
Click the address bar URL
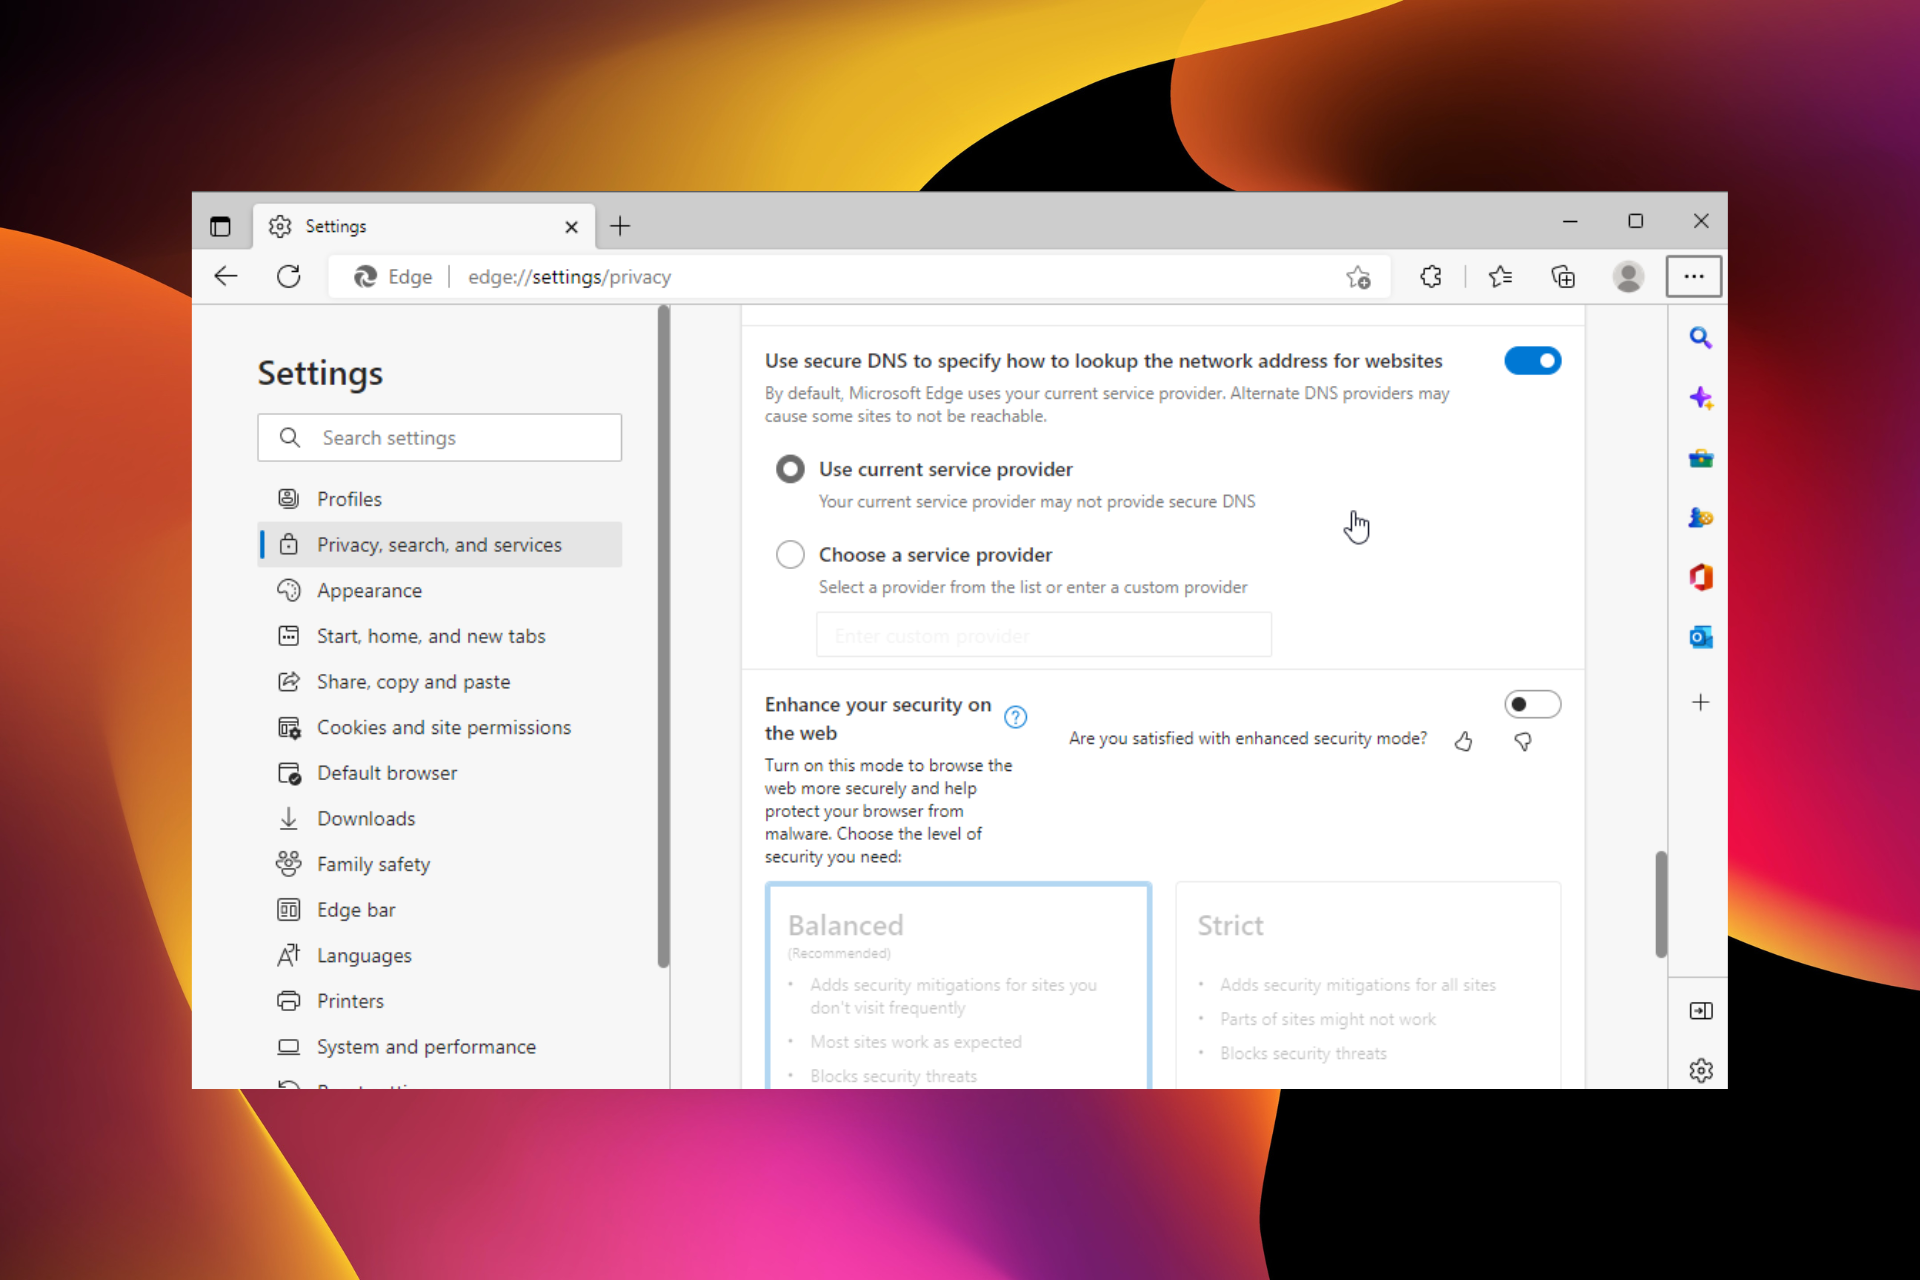pyautogui.click(x=569, y=277)
